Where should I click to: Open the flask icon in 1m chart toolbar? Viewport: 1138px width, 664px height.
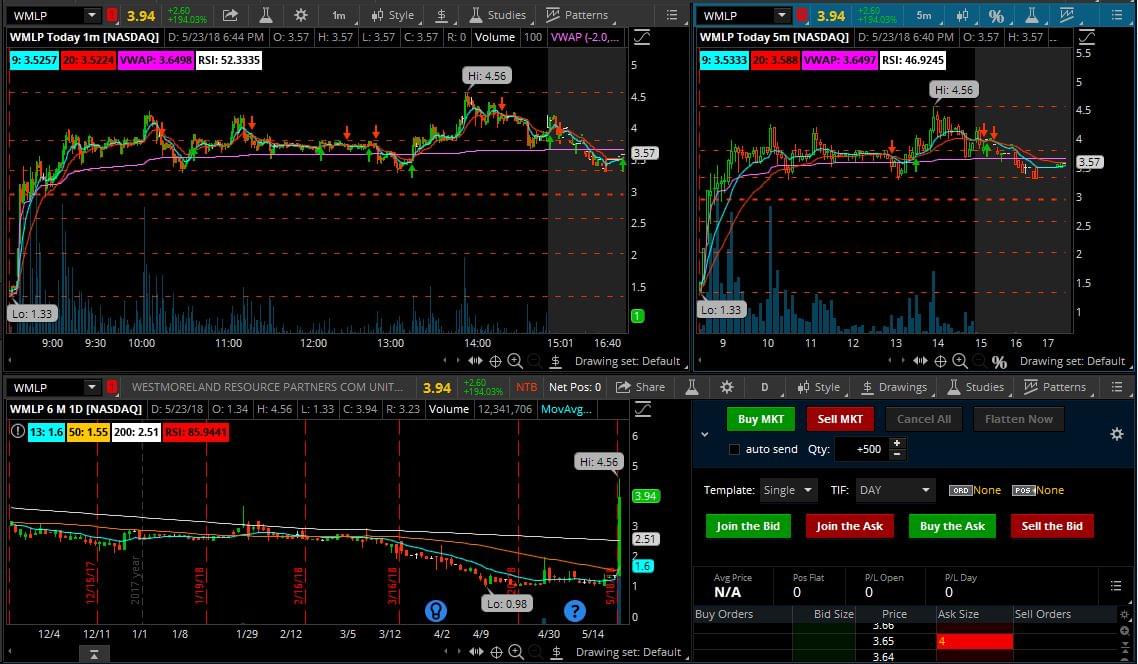point(266,15)
